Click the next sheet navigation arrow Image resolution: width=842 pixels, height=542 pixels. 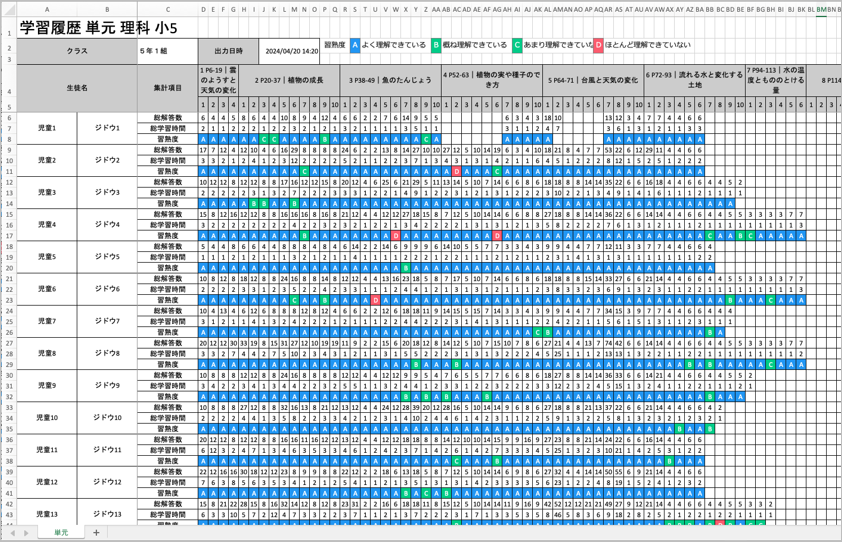[26, 533]
